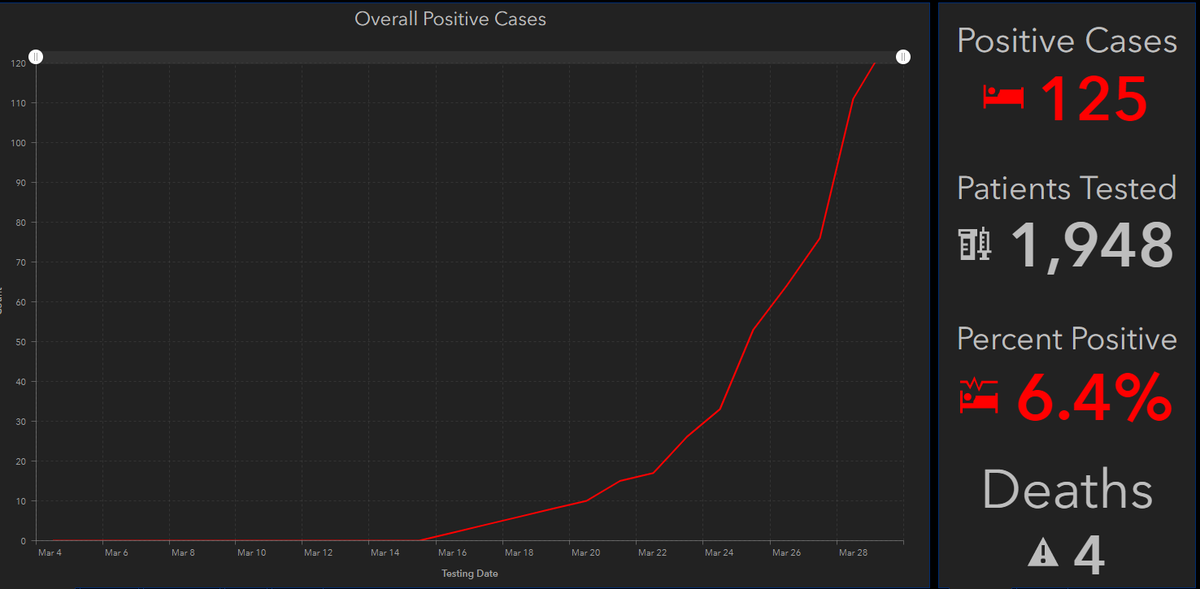Click the Mar 4 x-axis label

[x=48, y=552]
